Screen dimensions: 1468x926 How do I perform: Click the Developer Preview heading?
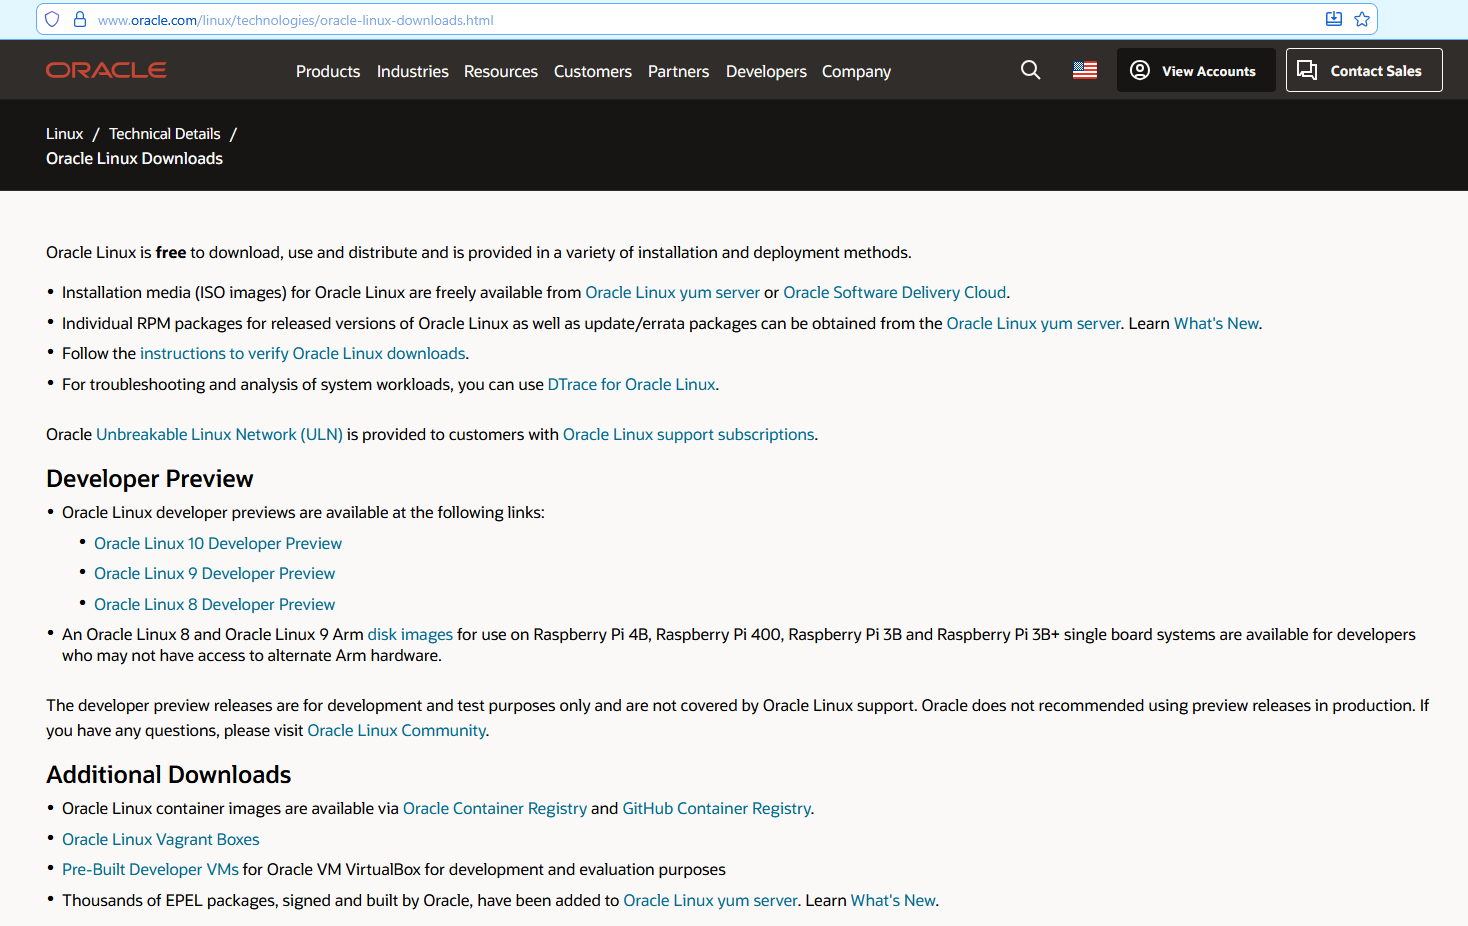(x=150, y=479)
